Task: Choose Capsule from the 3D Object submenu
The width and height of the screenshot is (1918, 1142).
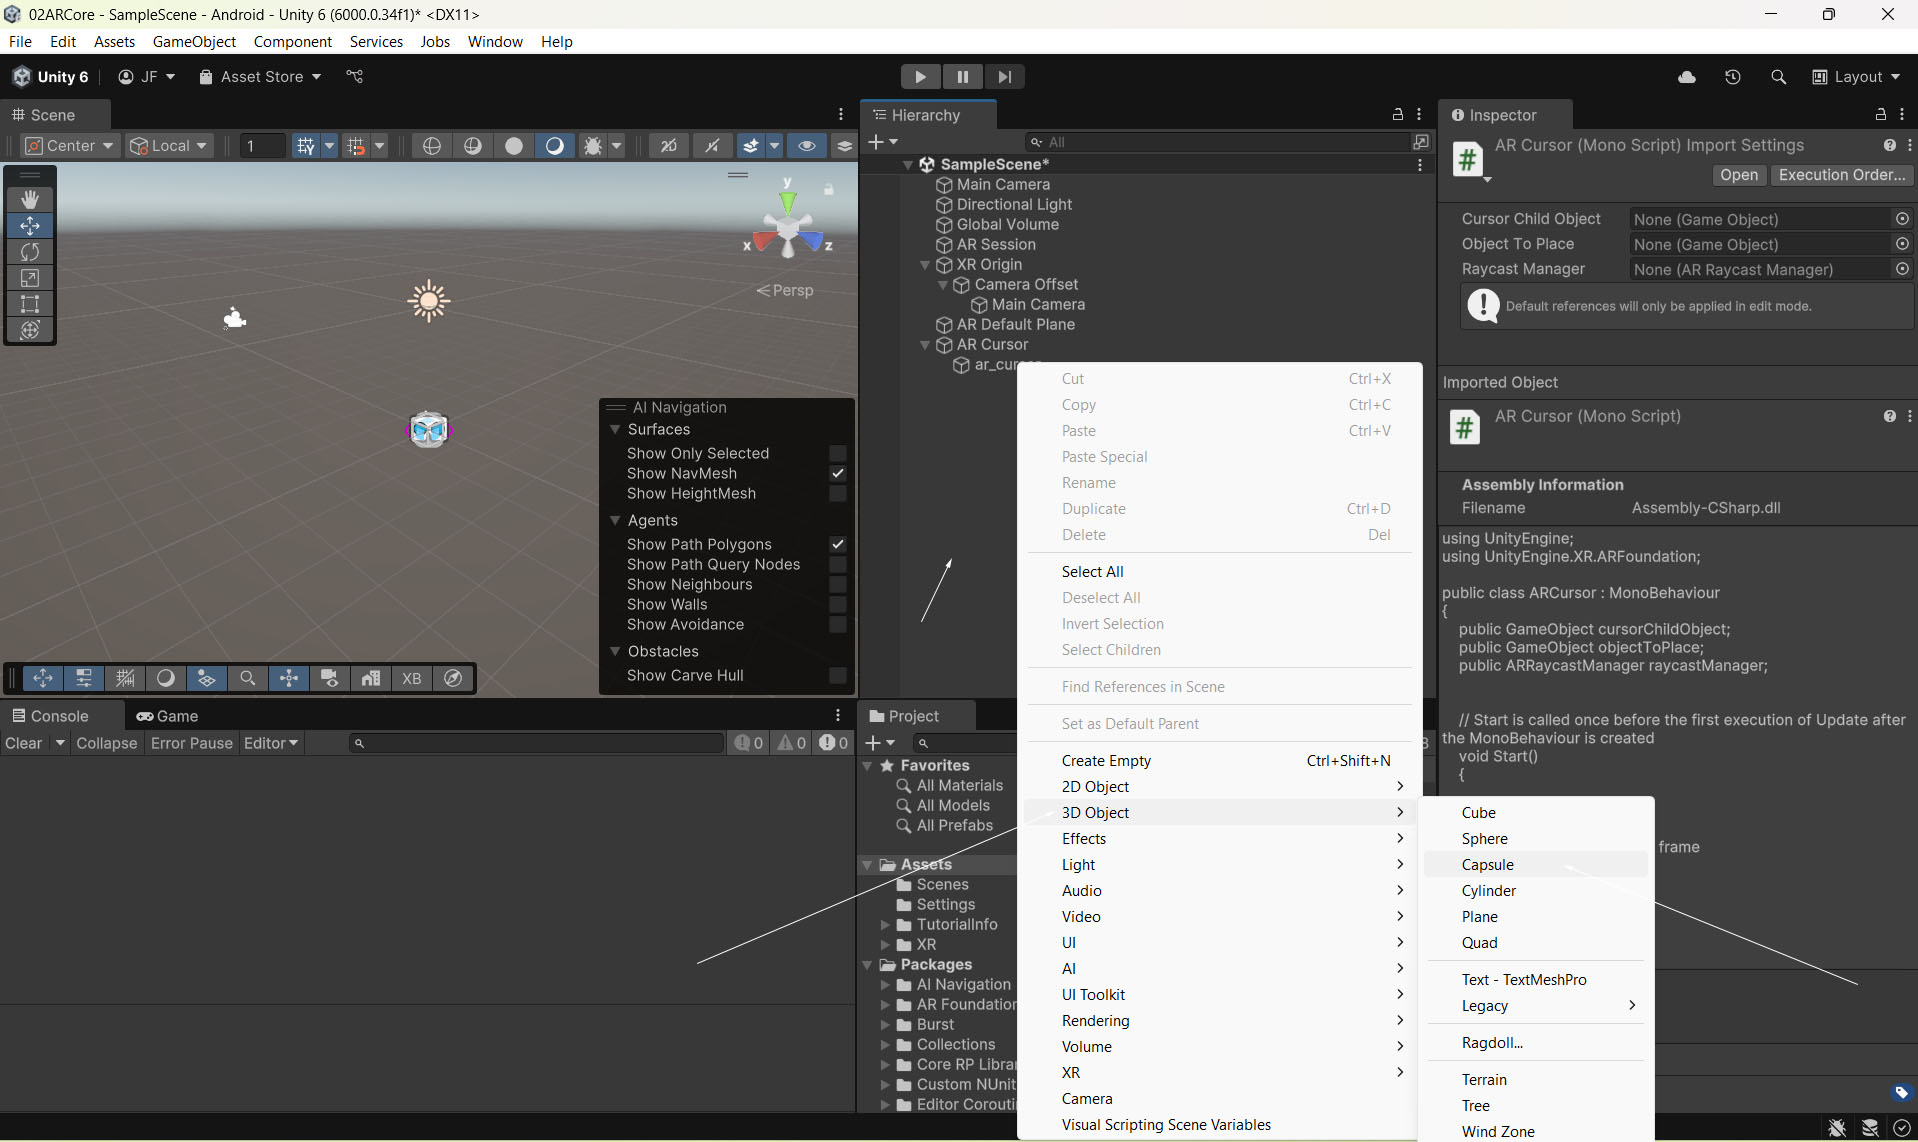Action: pos(1487,865)
